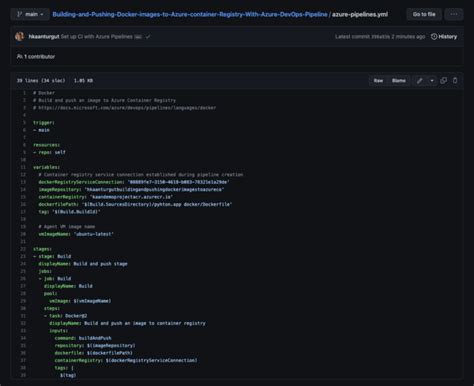Select line number 1

[24, 93]
